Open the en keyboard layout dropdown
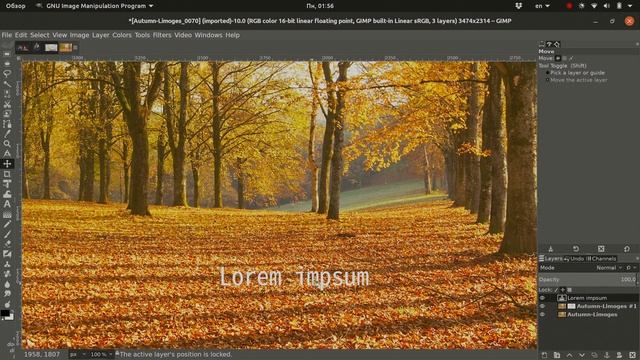The height and width of the screenshot is (360, 640). 542,6
